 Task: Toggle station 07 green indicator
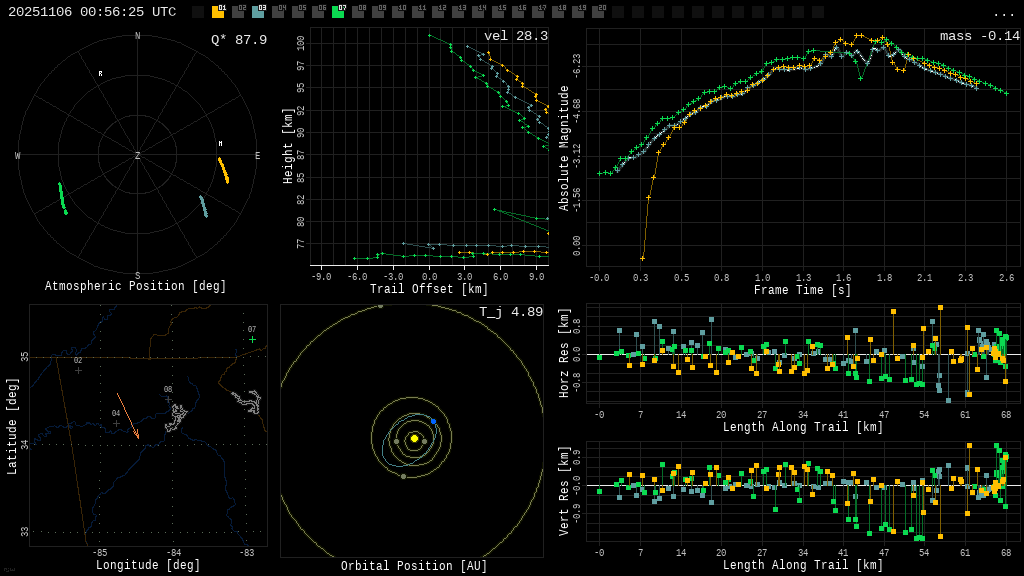pos(338,12)
